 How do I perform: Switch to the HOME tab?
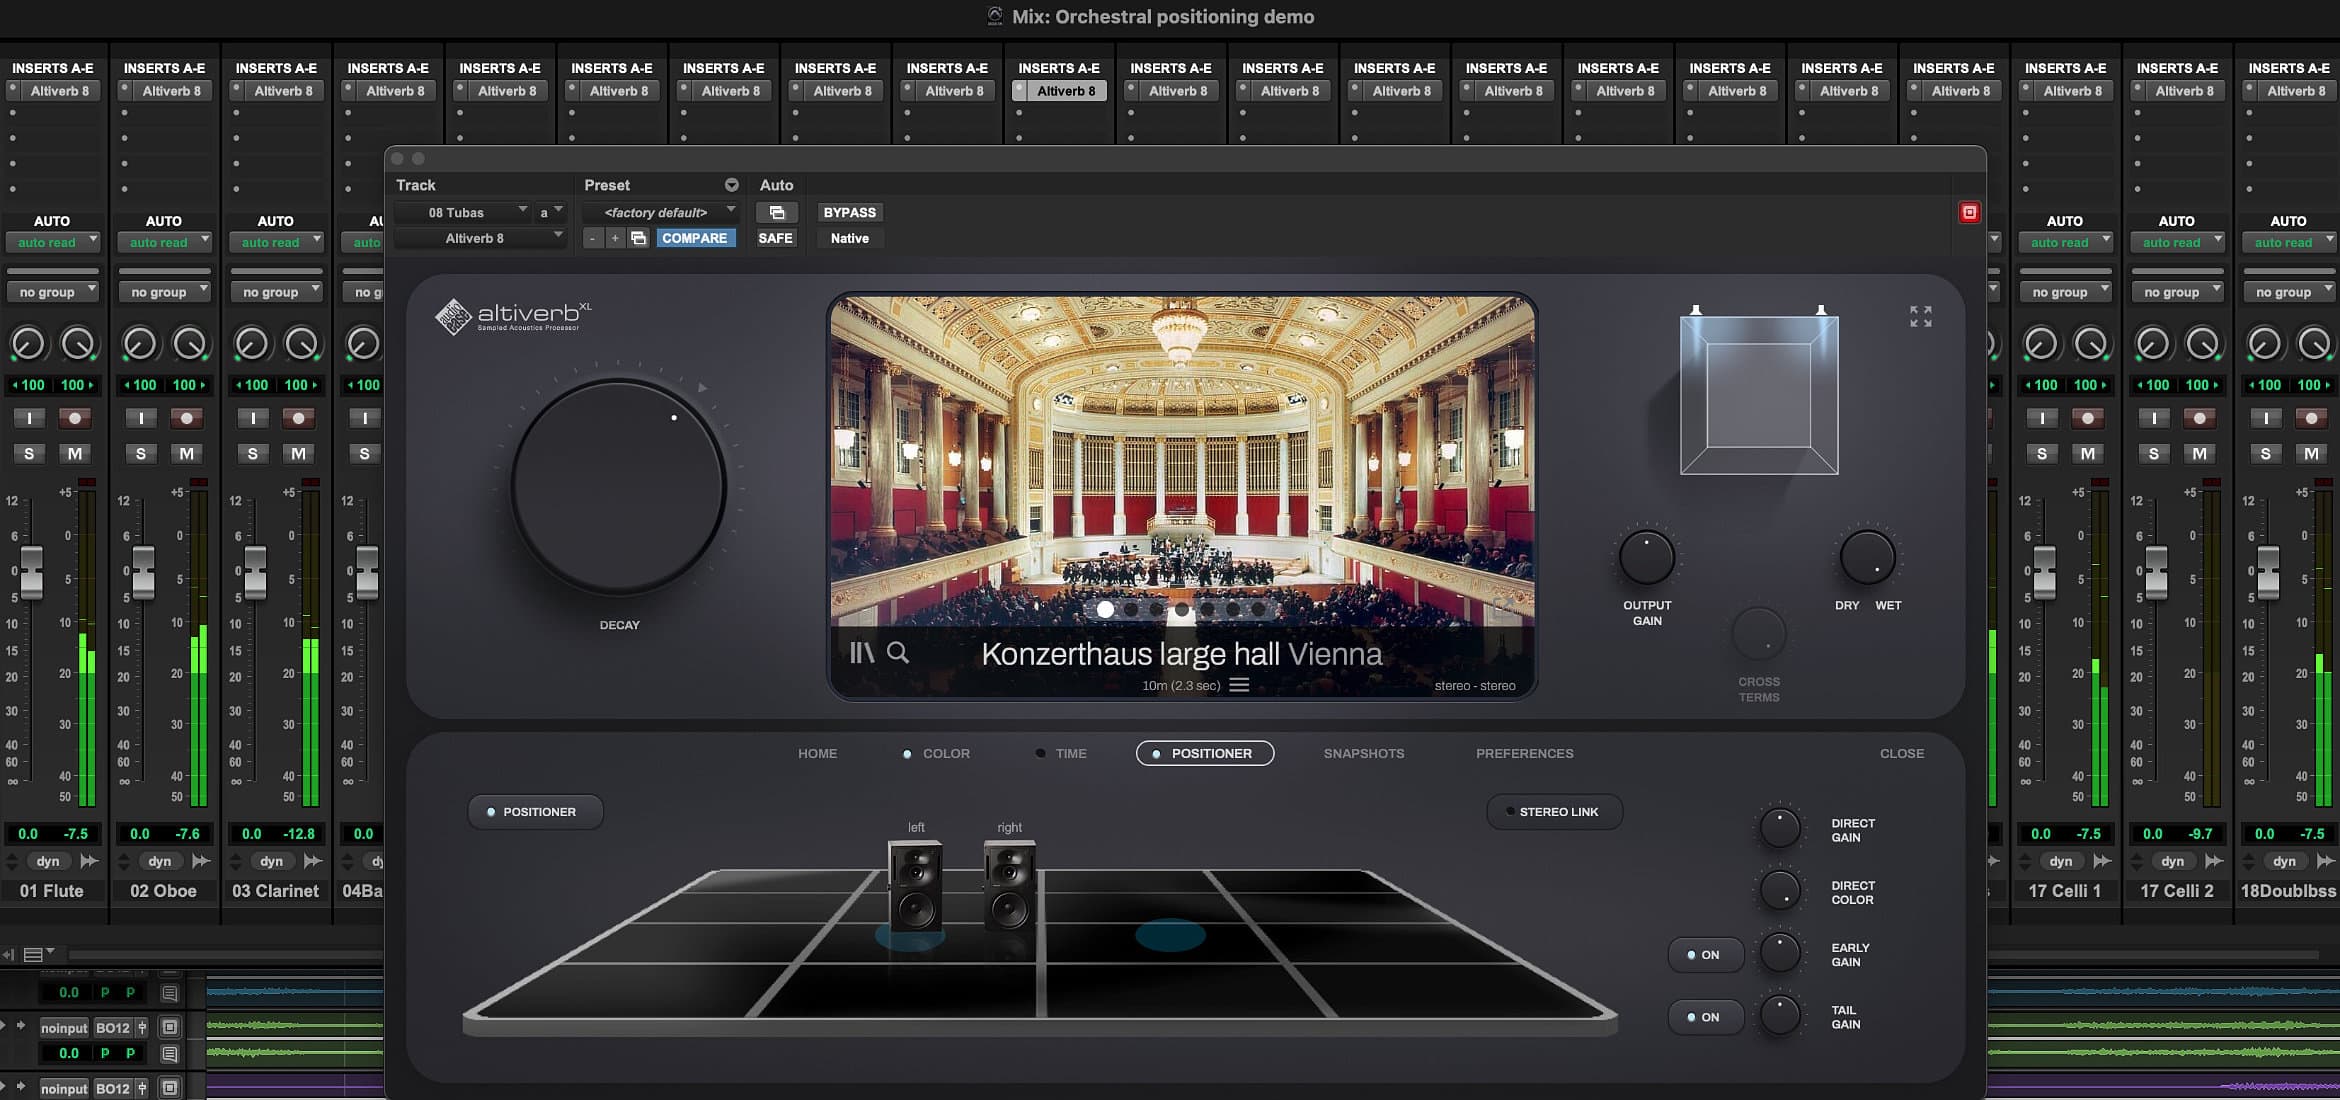pyautogui.click(x=817, y=753)
